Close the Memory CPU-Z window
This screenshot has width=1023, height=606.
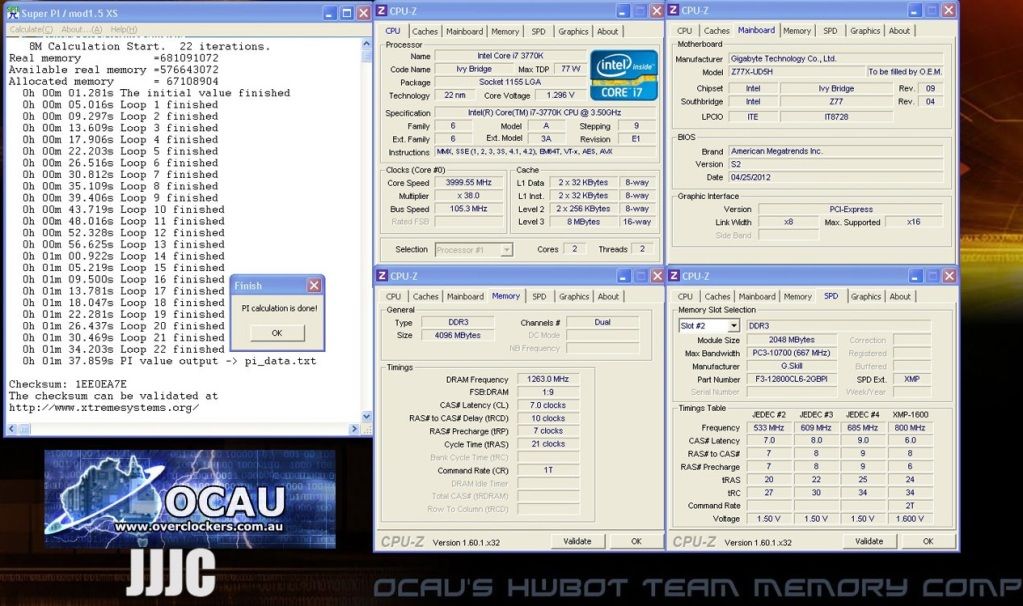[x=657, y=276]
